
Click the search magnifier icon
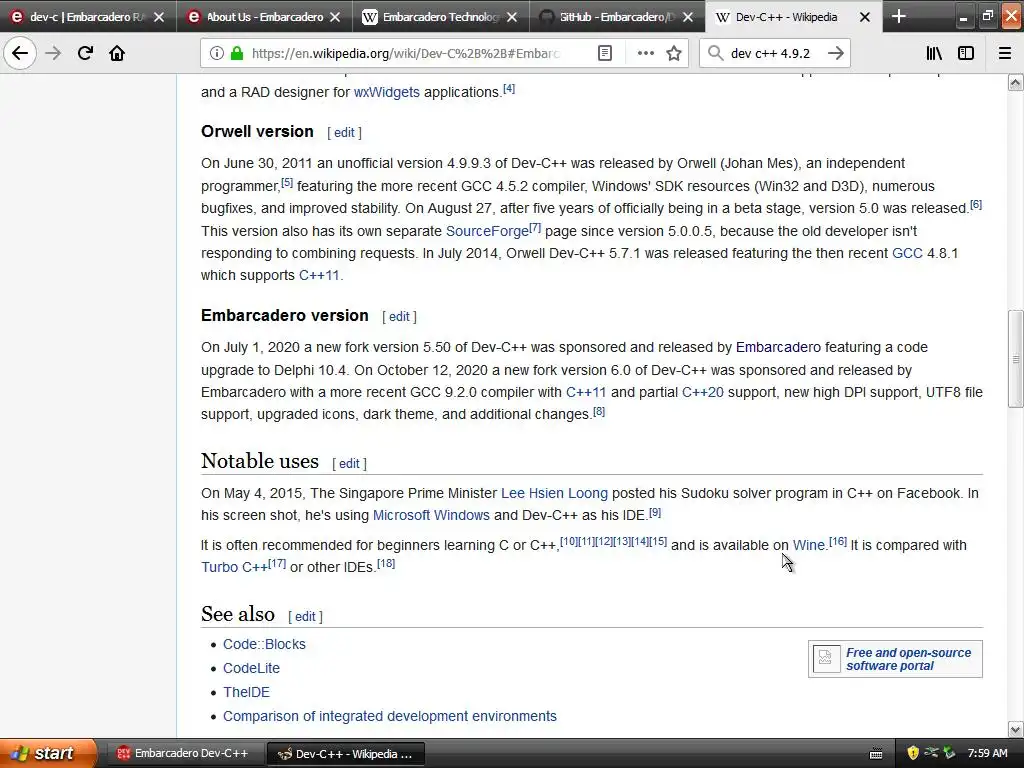[x=715, y=53]
